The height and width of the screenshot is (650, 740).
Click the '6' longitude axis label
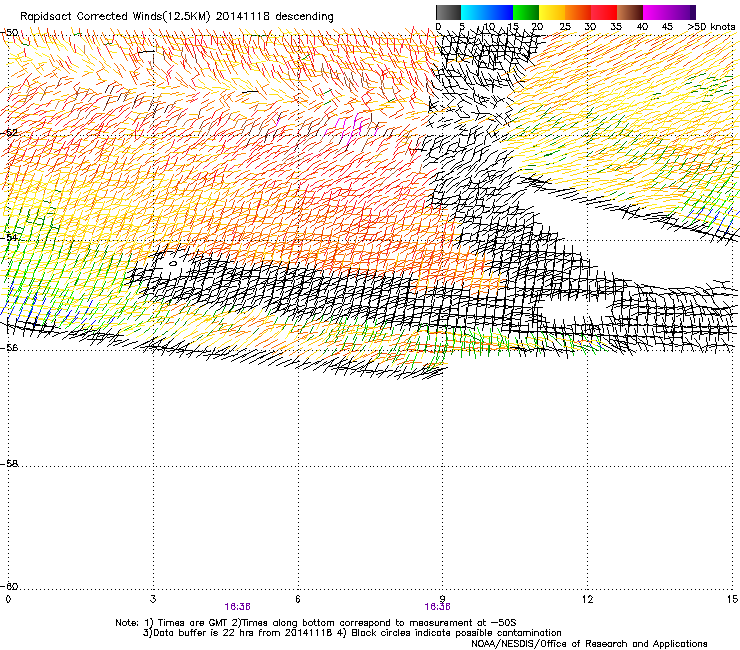coord(298,599)
